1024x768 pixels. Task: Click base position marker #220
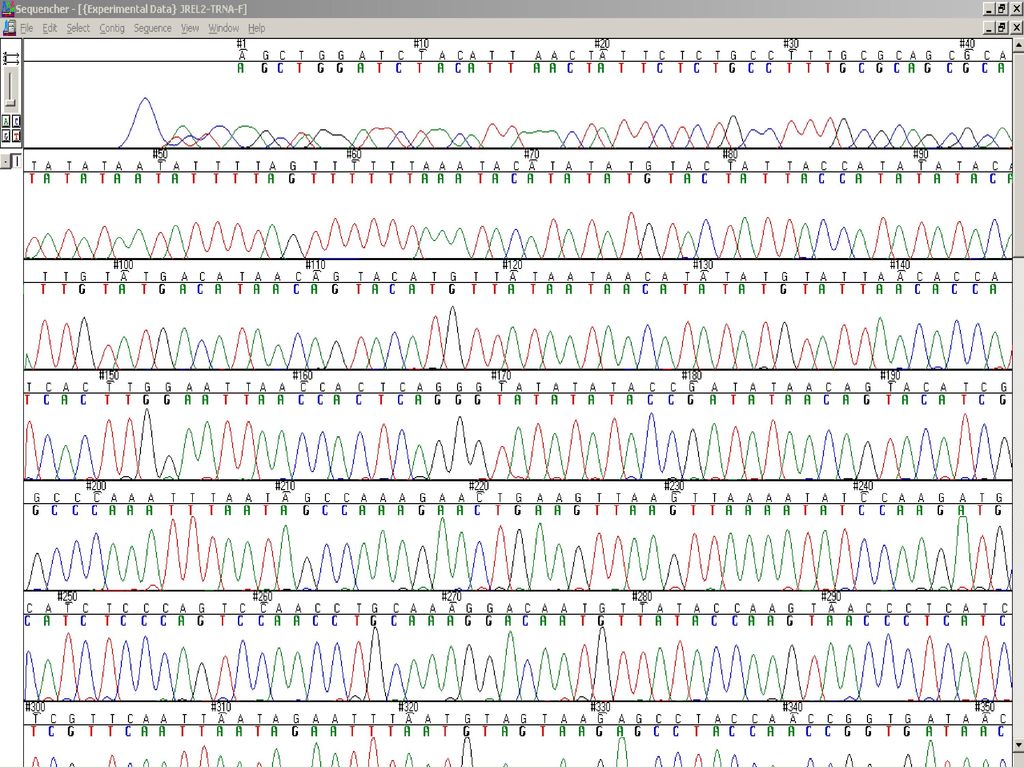pyautogui.click(x=479, y=485)
